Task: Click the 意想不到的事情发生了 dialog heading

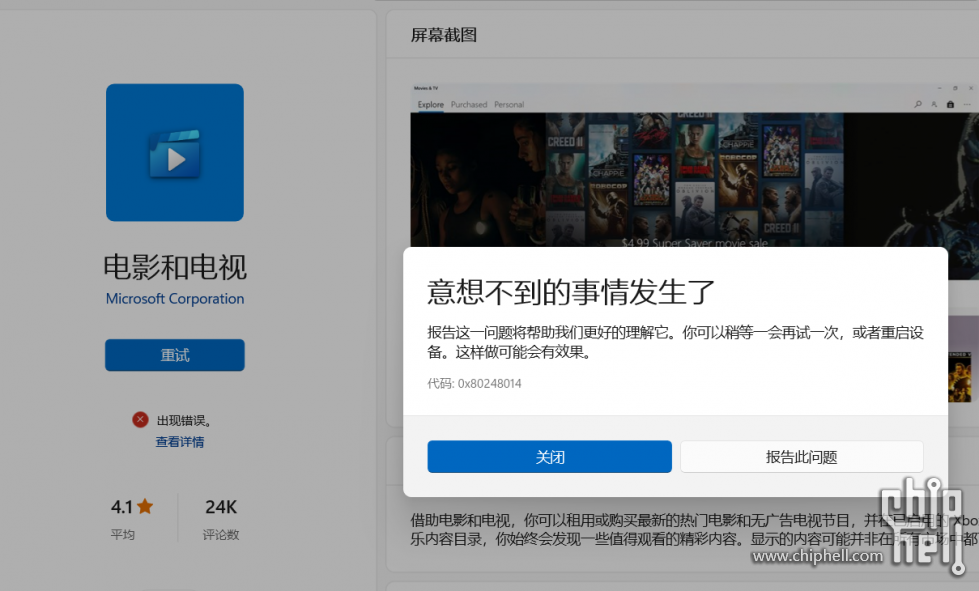Action: (x=571, y=292)
